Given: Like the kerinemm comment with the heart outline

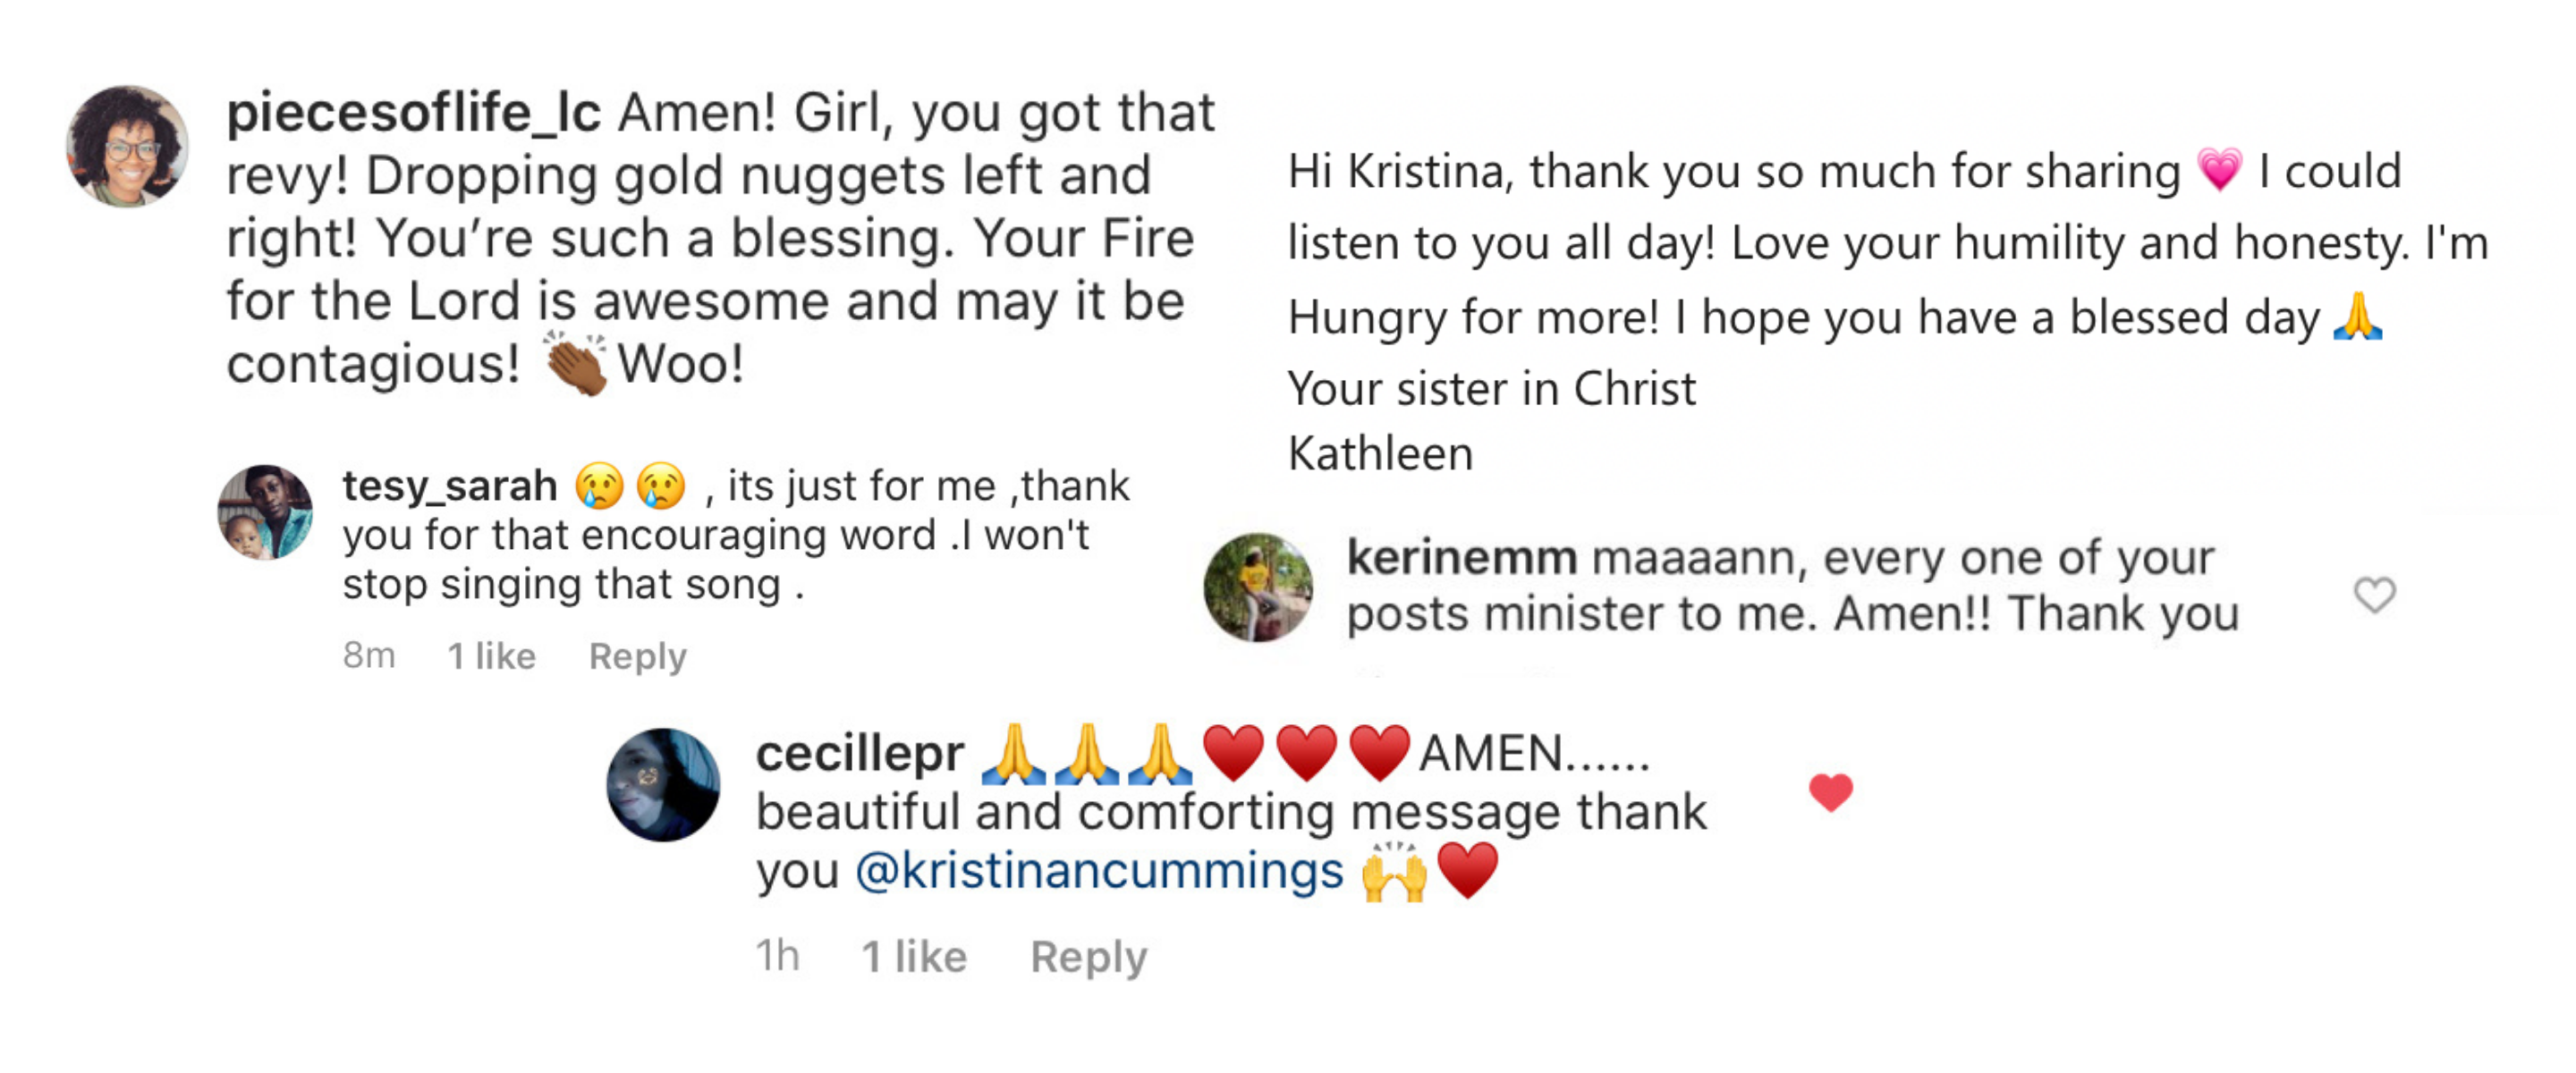Looking at the screenshot, I should (x=2374, y=595).
